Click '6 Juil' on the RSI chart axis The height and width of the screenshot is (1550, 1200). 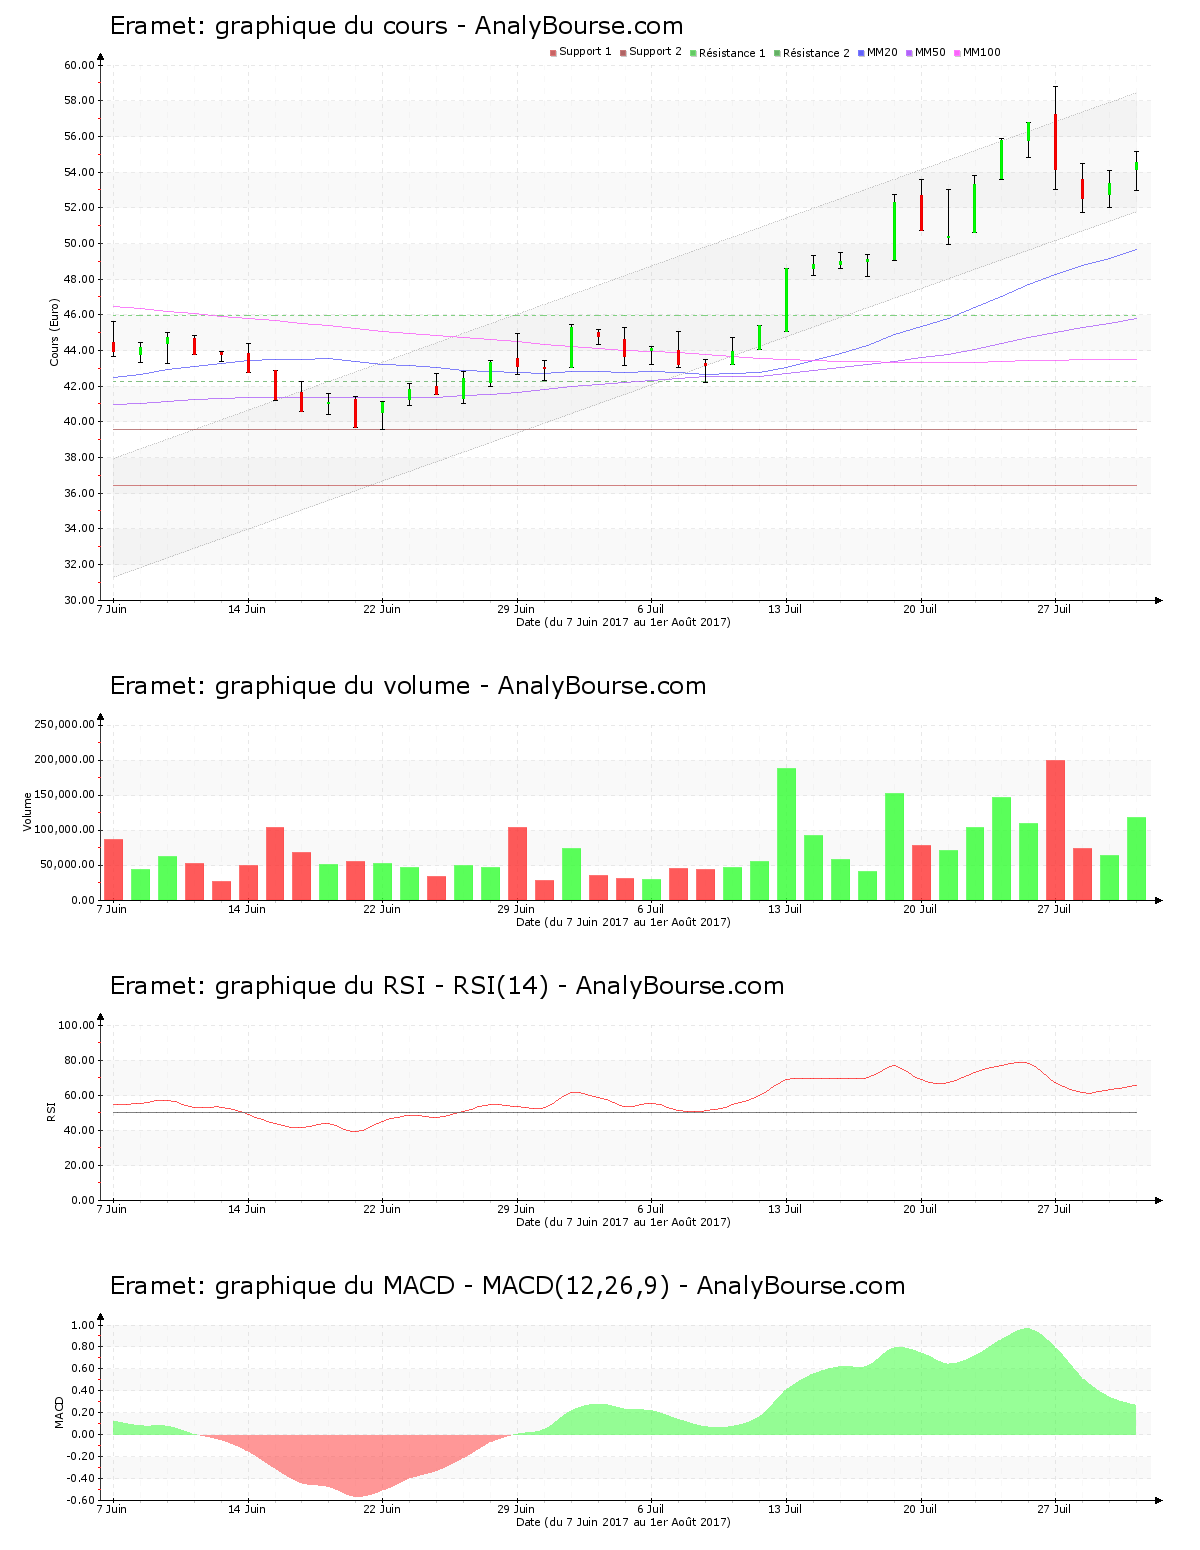click(651, 1209)
